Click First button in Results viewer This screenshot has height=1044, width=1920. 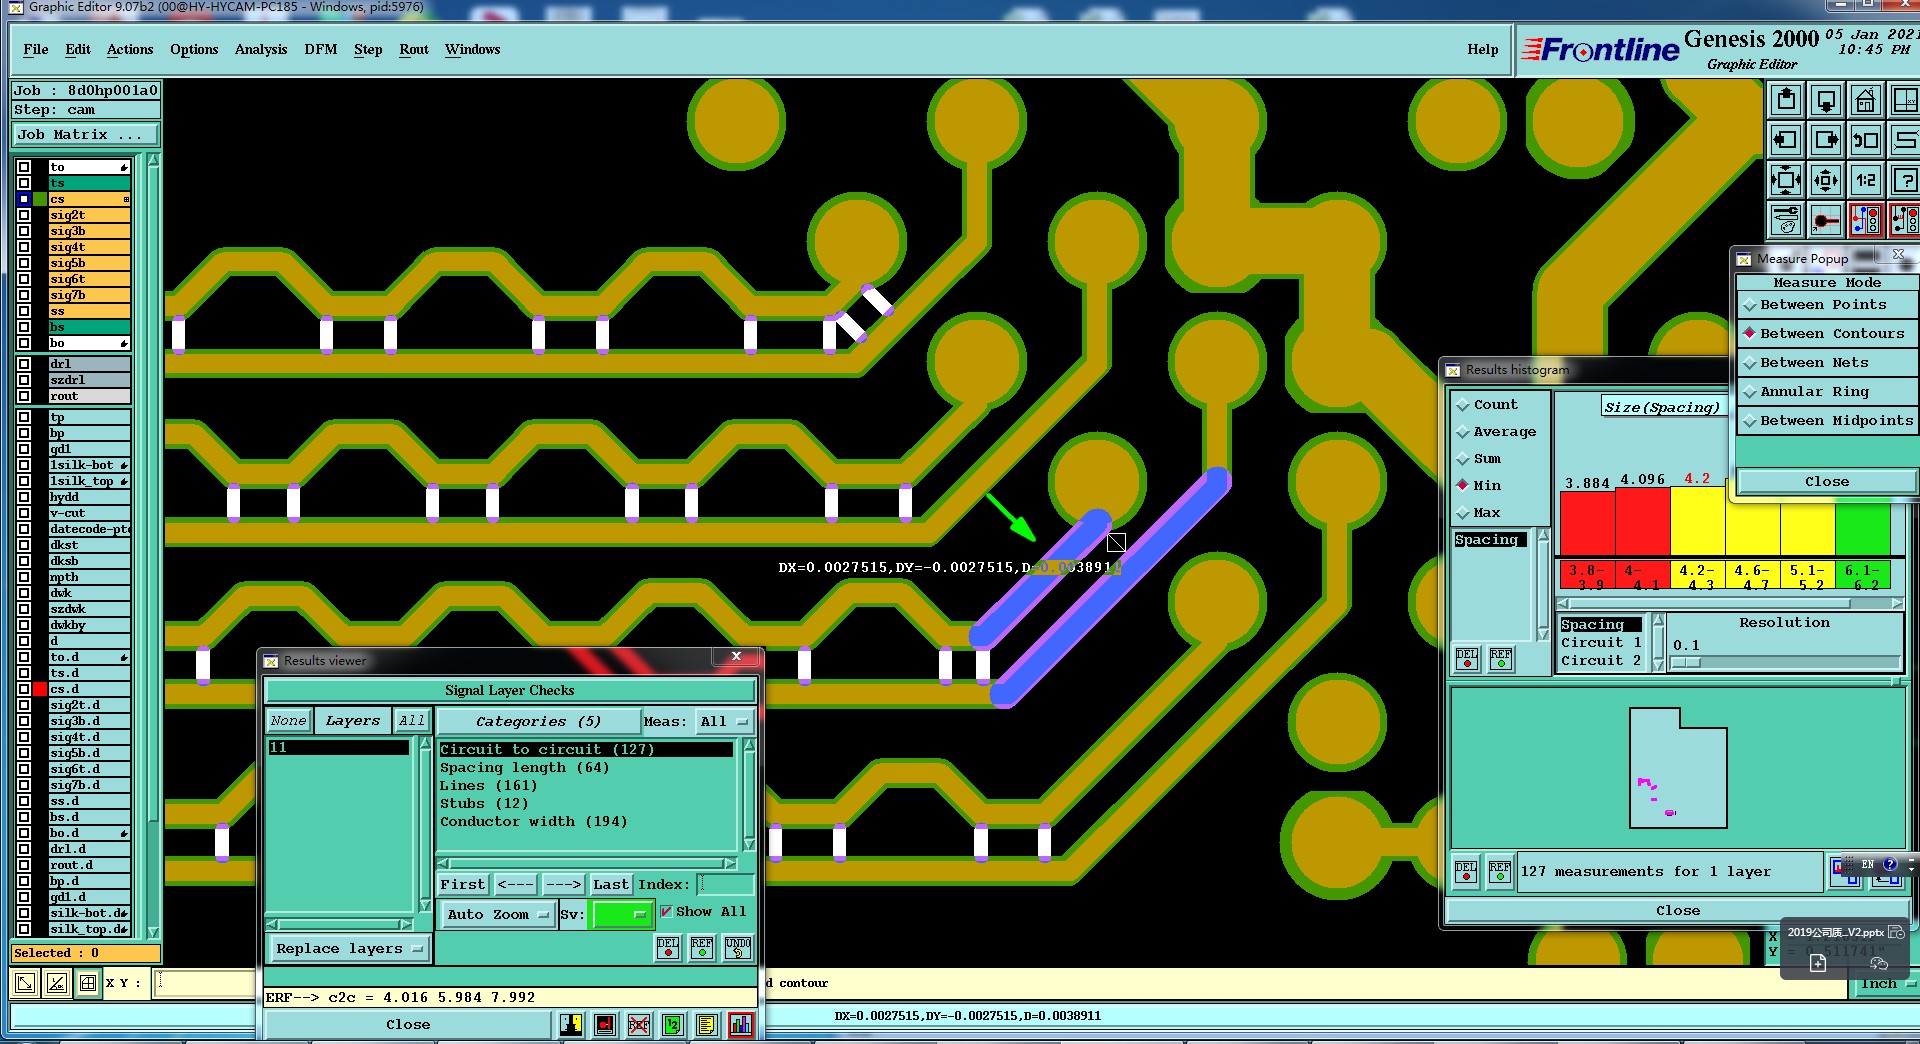(x=462, y=885)
